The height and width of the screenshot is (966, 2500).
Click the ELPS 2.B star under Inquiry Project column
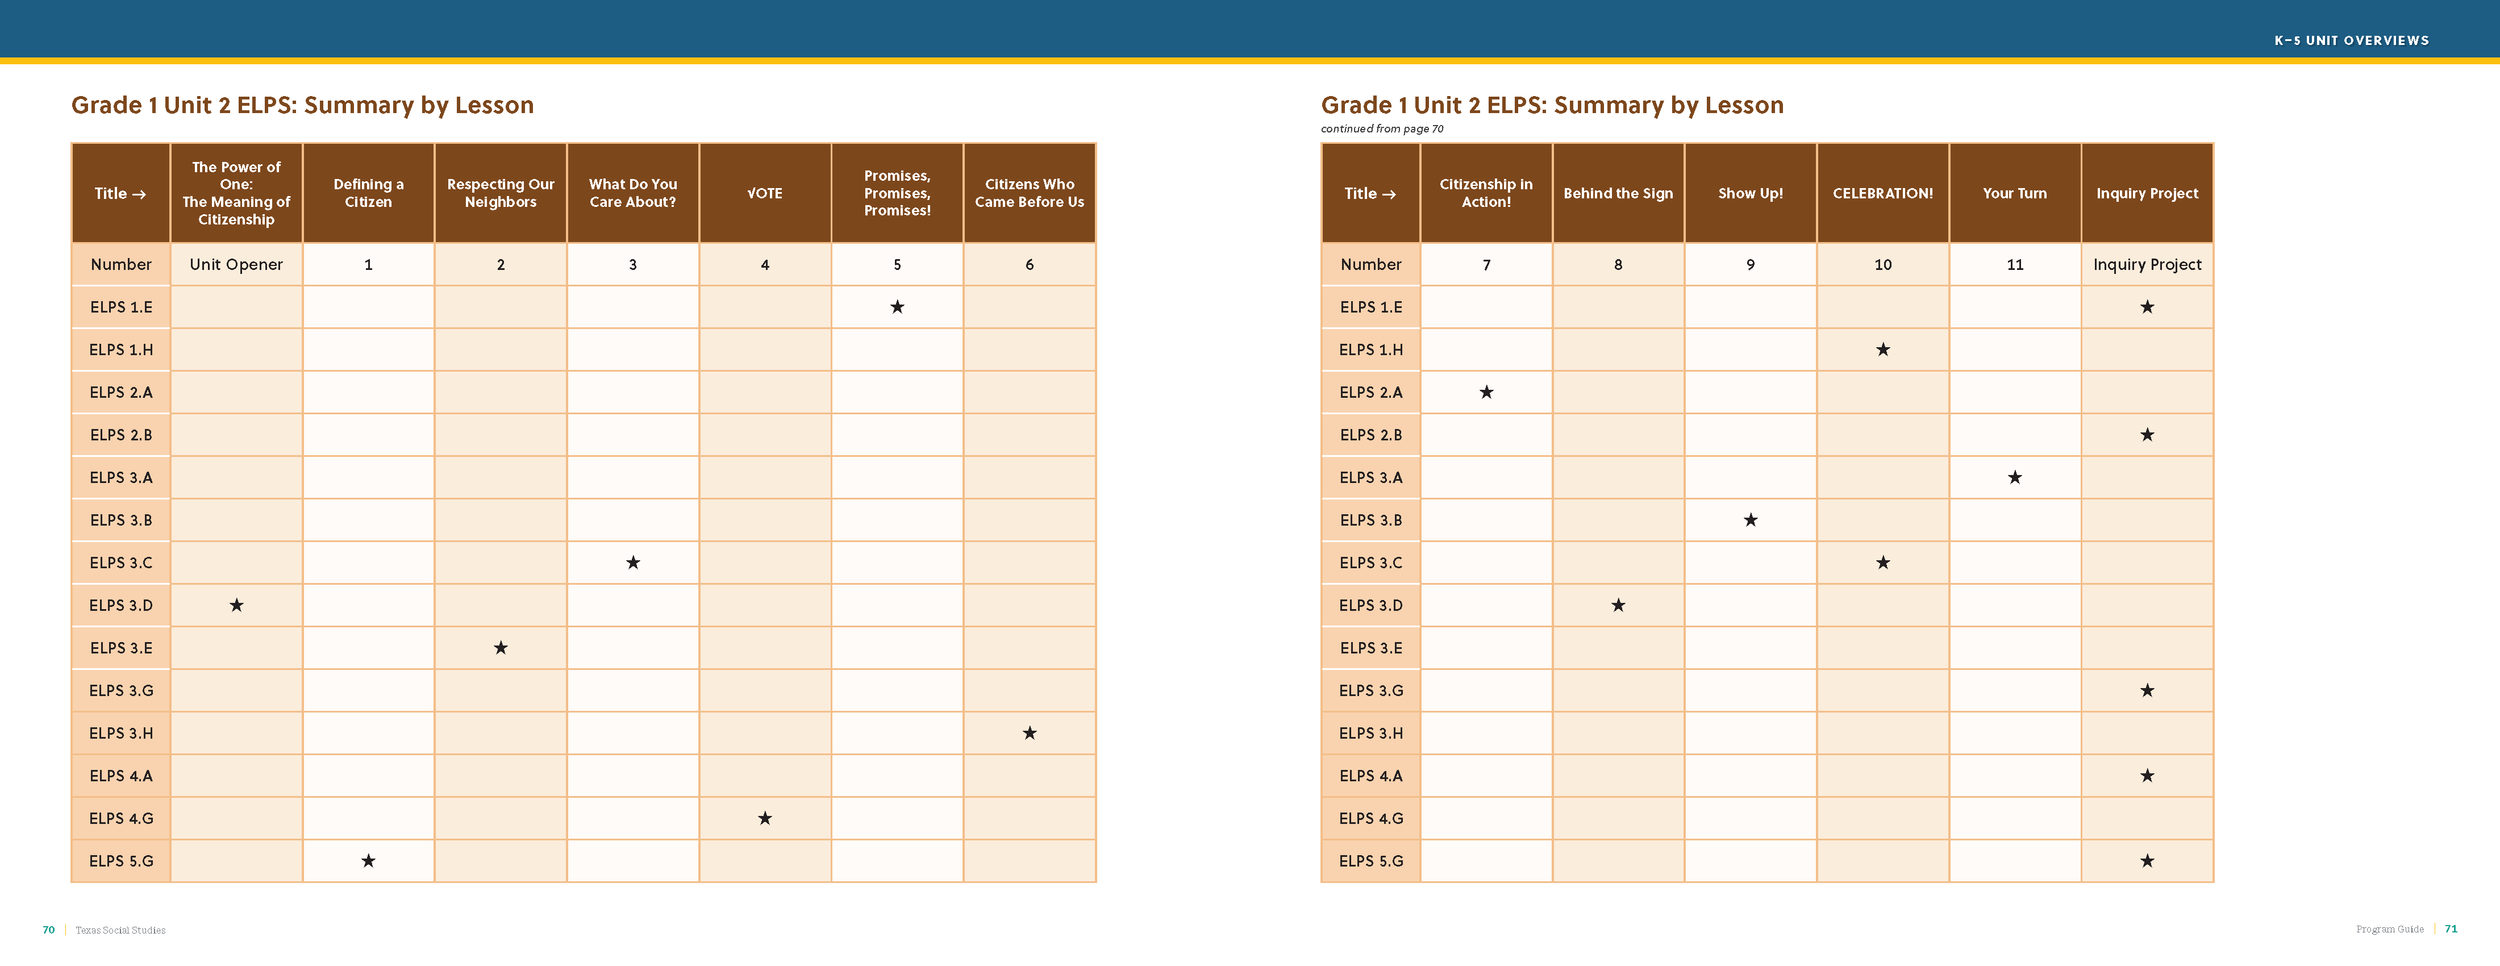[x=2147, y=435]
